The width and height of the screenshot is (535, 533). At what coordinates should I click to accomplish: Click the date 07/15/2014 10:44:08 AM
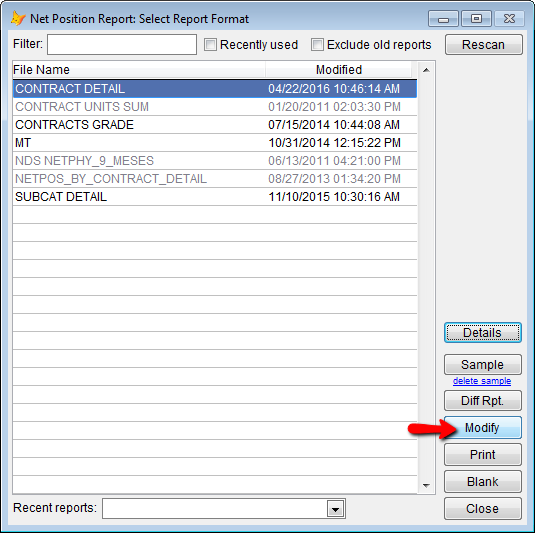(334, 125)
